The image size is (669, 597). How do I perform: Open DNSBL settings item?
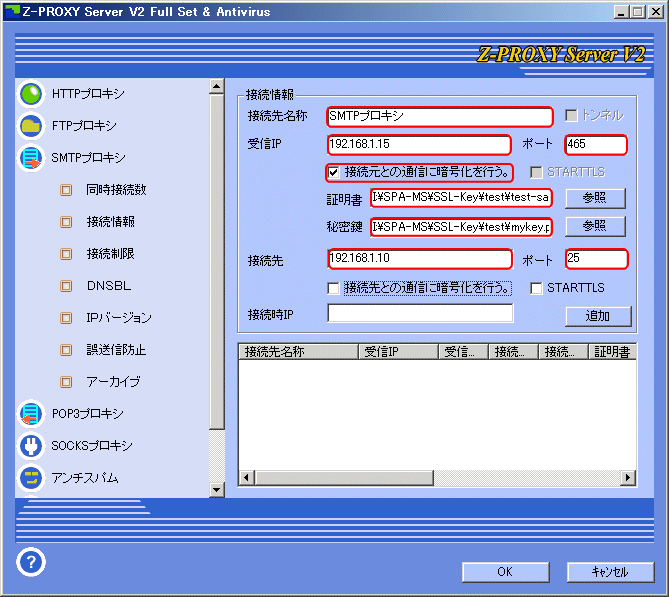[x=109, y=285]
